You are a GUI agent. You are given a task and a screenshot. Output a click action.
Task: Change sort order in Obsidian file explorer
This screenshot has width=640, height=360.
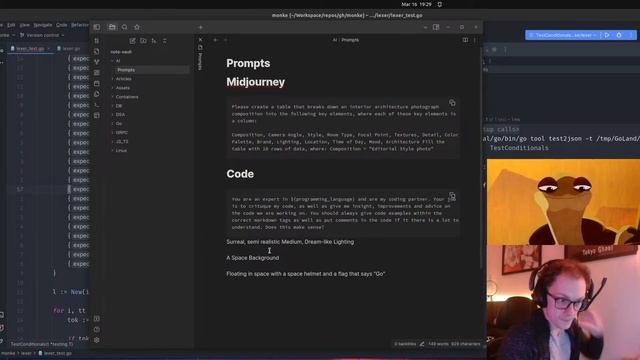click(x=154, y=41)
